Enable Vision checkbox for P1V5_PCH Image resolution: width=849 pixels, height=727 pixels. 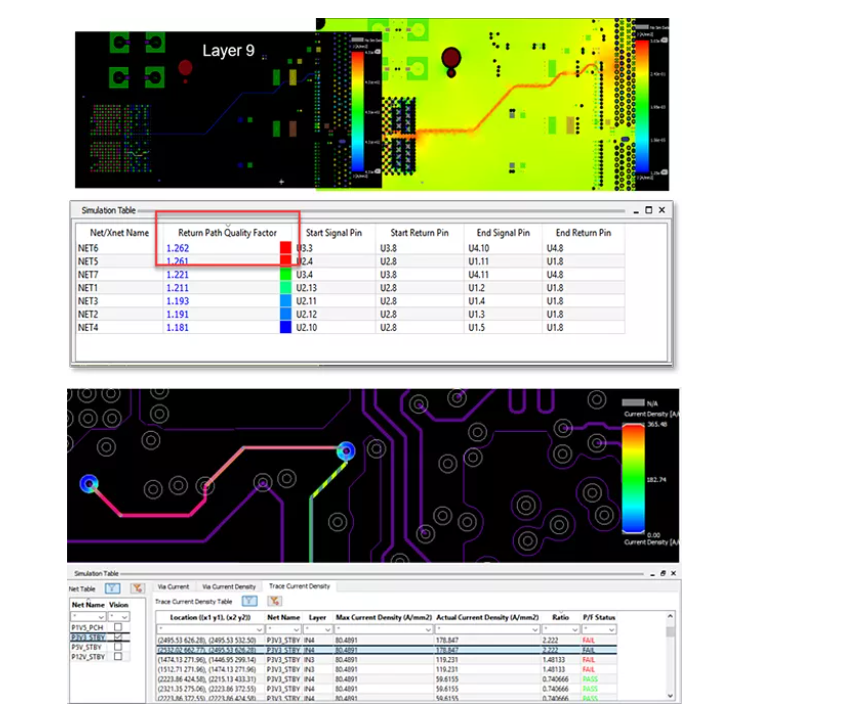click(118, 627)
